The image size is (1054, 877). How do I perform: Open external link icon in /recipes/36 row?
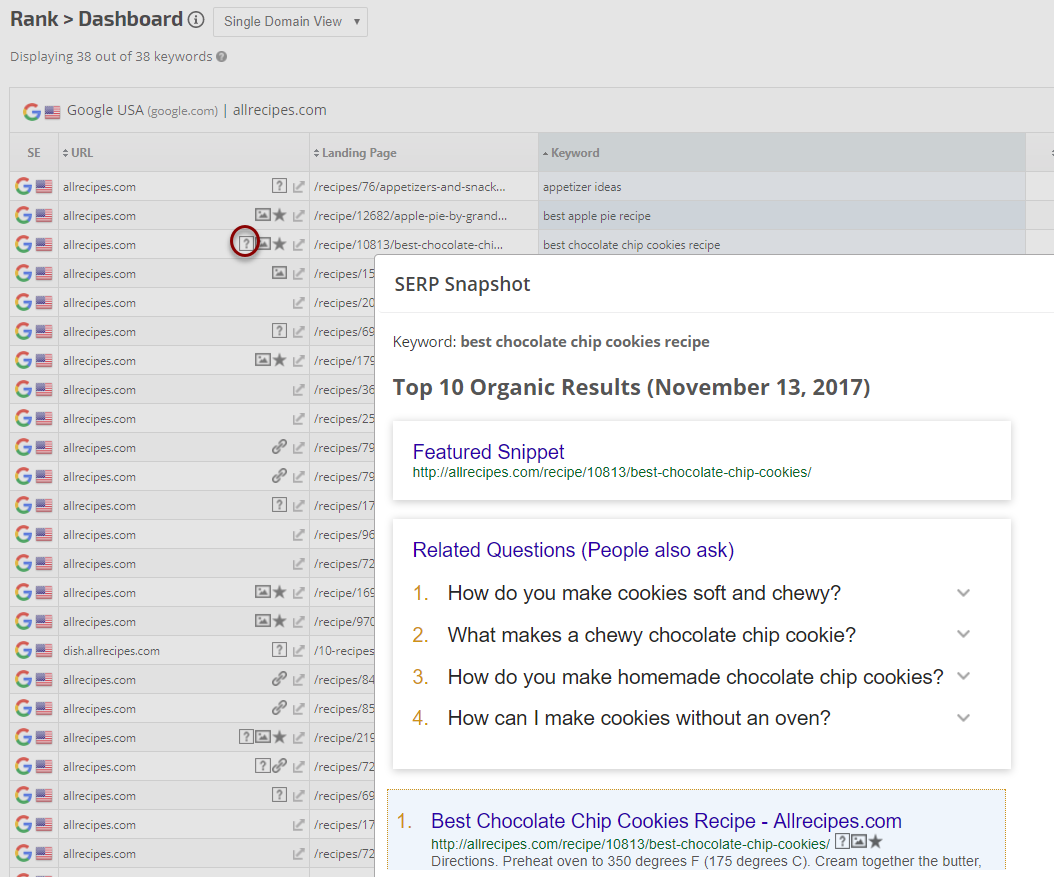tap(298, 389)
